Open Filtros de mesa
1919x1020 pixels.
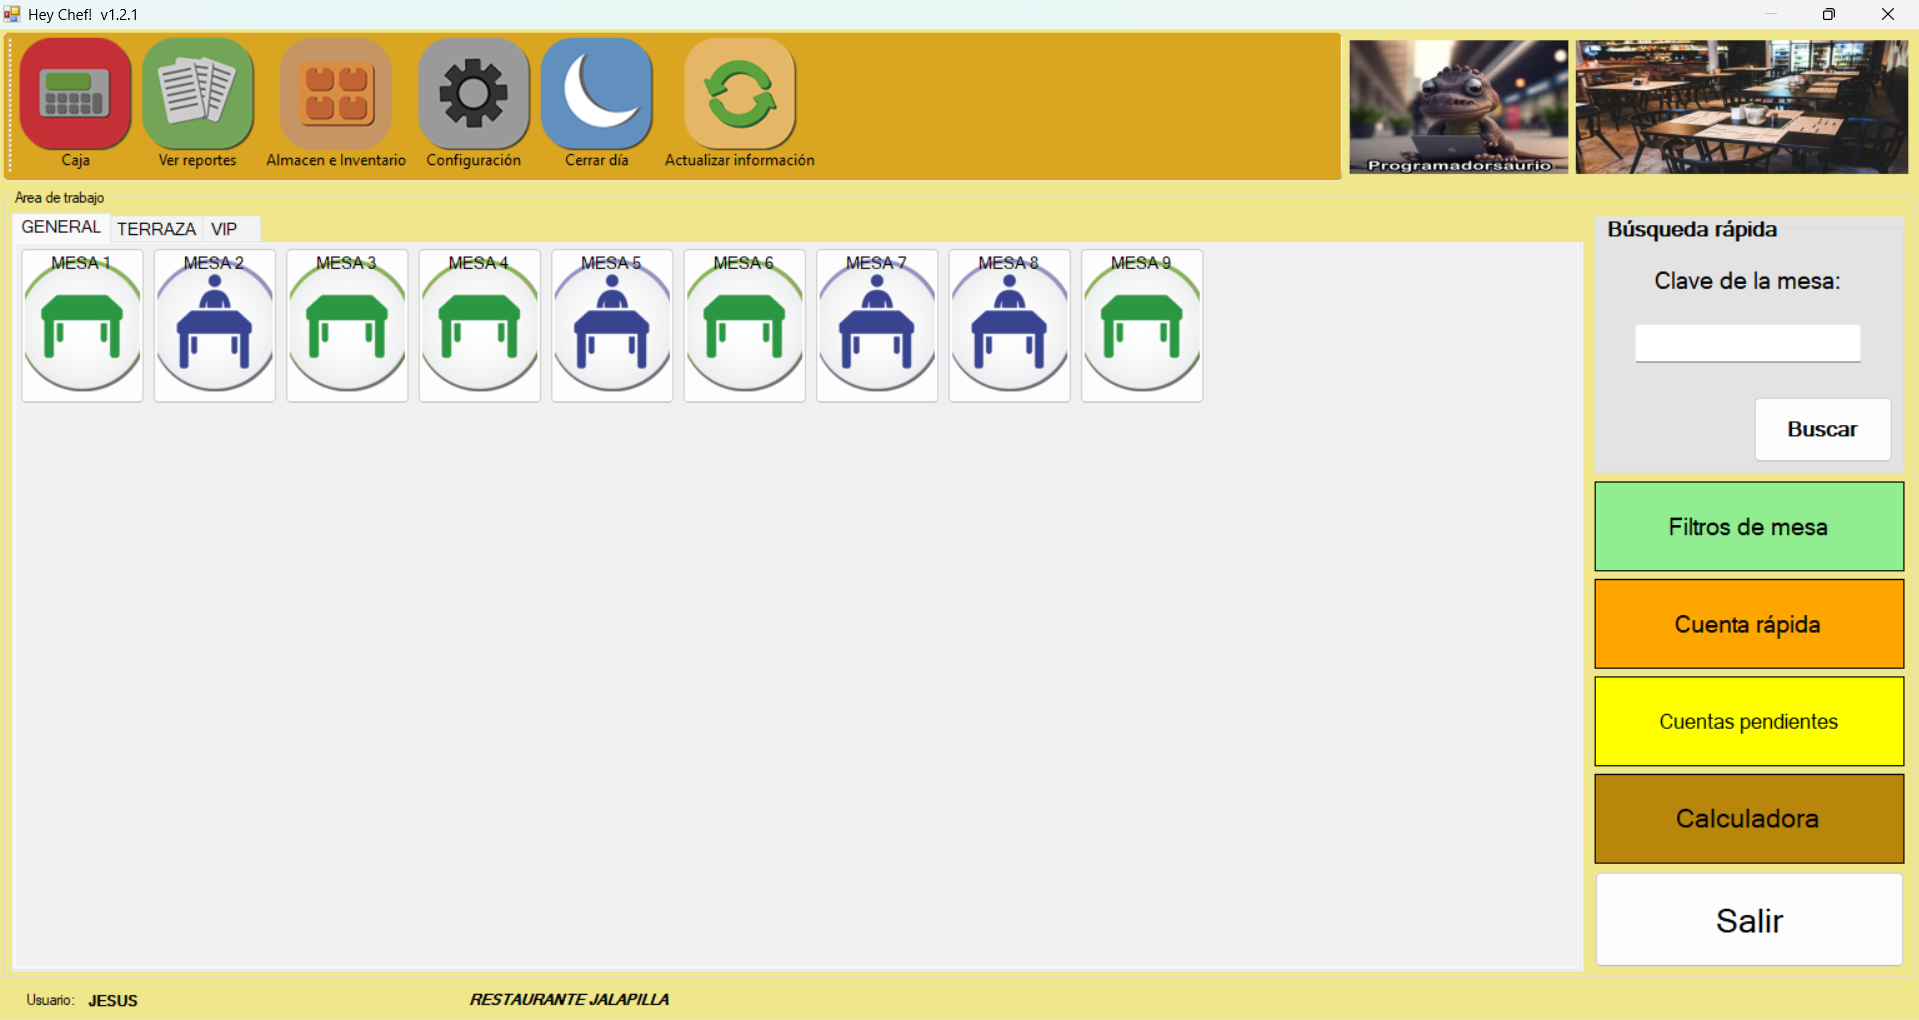coord(1748,527)
